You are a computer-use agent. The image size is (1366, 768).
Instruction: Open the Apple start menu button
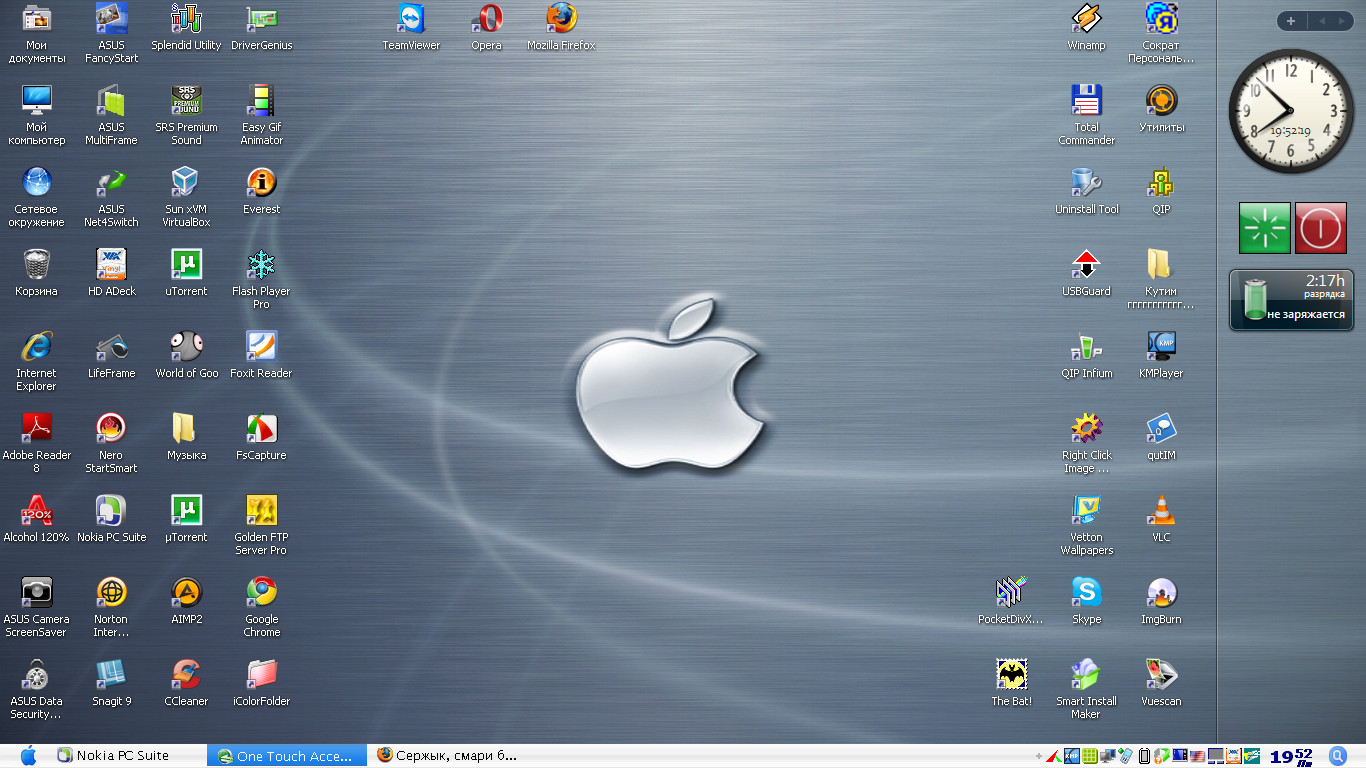point(28,756)
